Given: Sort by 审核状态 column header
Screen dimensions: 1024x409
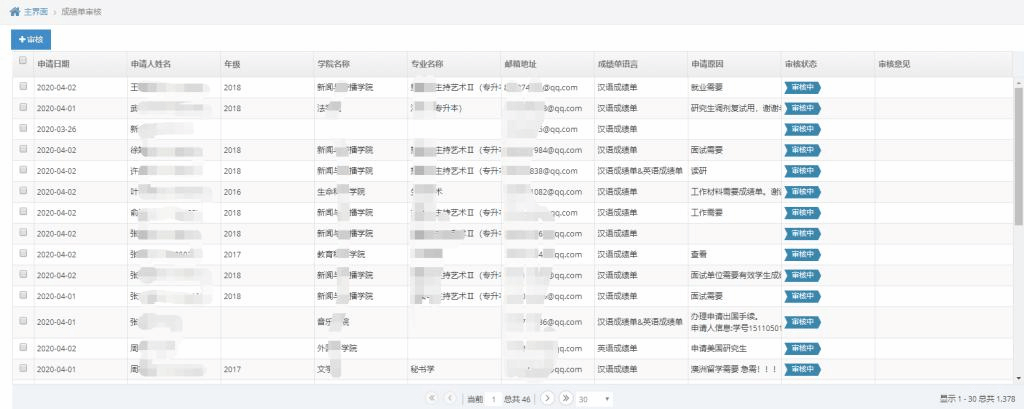Looking at the screenshot, I should tap(801, 64).
